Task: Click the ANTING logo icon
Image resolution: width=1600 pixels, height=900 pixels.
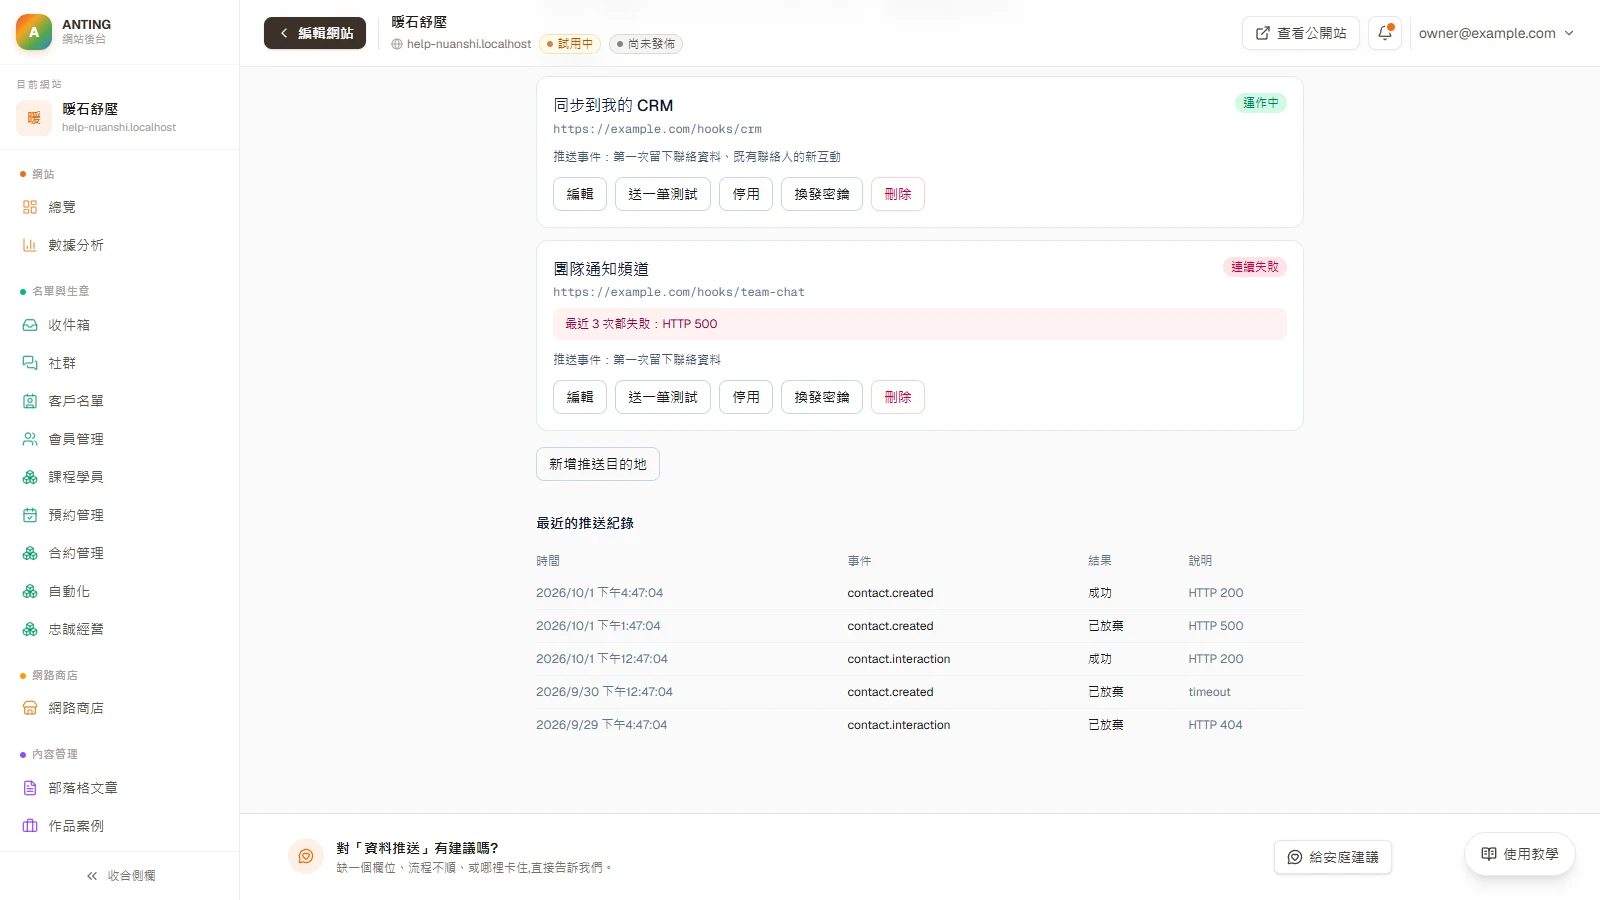Action: pyautogui.click(x=34, y=32)
